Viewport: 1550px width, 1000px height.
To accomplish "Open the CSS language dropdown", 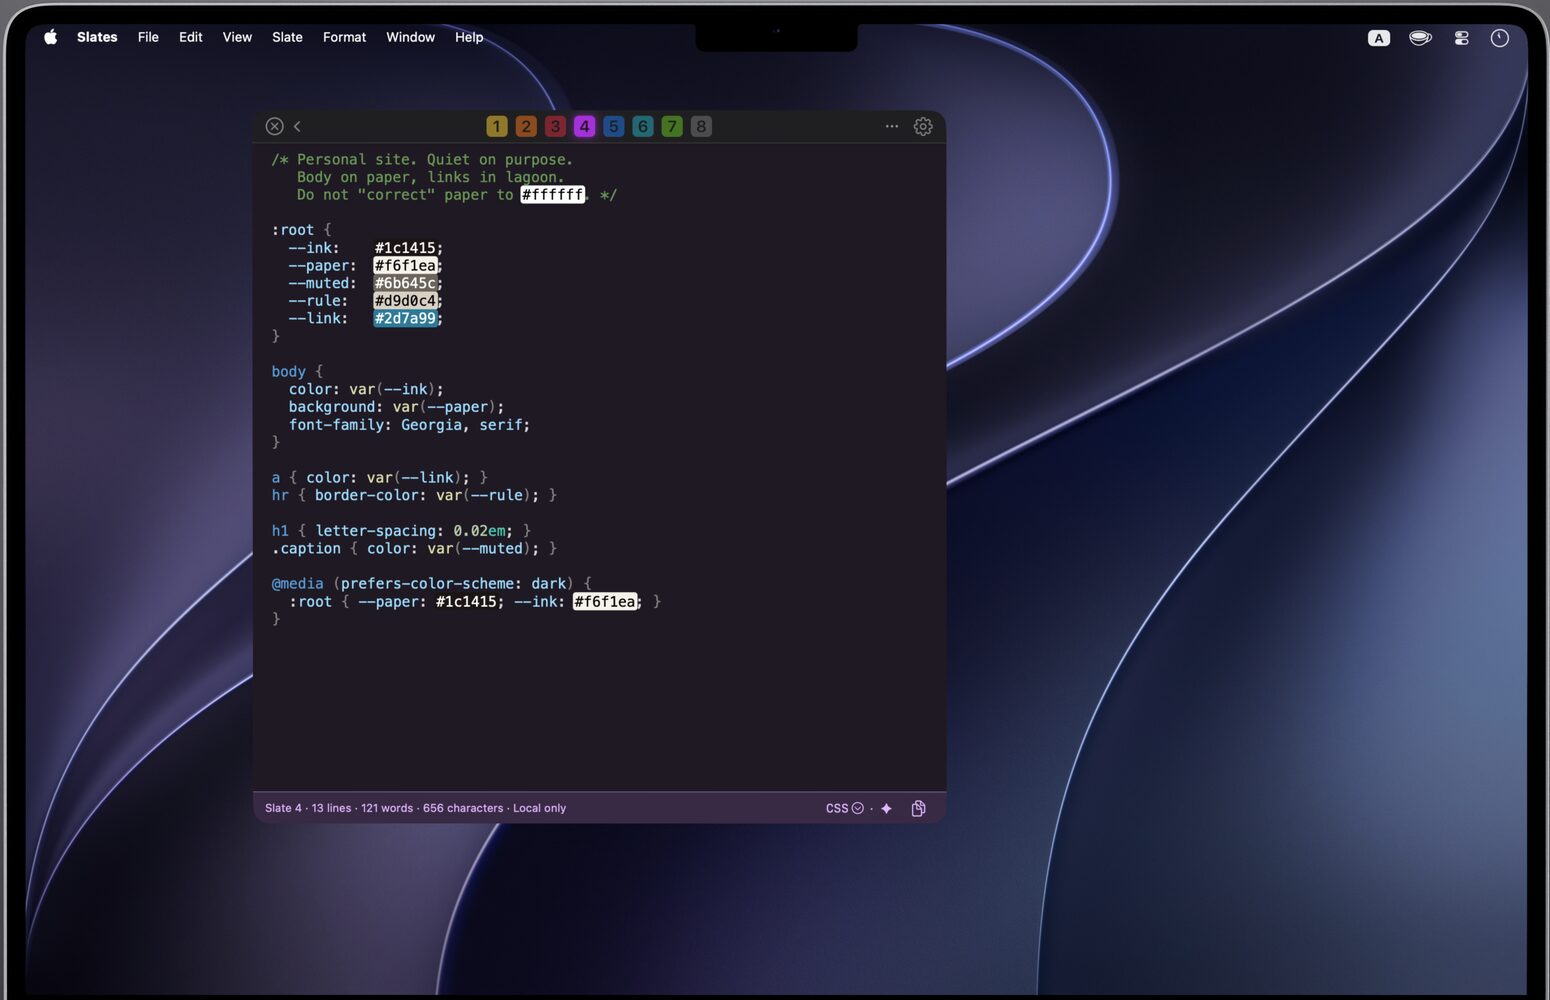I will [x=844, y=808].
